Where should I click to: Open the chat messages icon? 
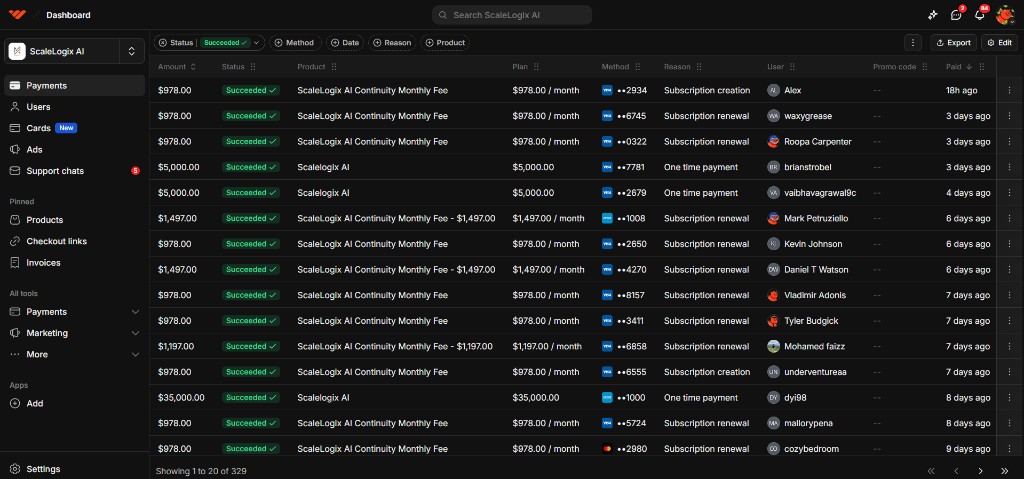point(956,15)
